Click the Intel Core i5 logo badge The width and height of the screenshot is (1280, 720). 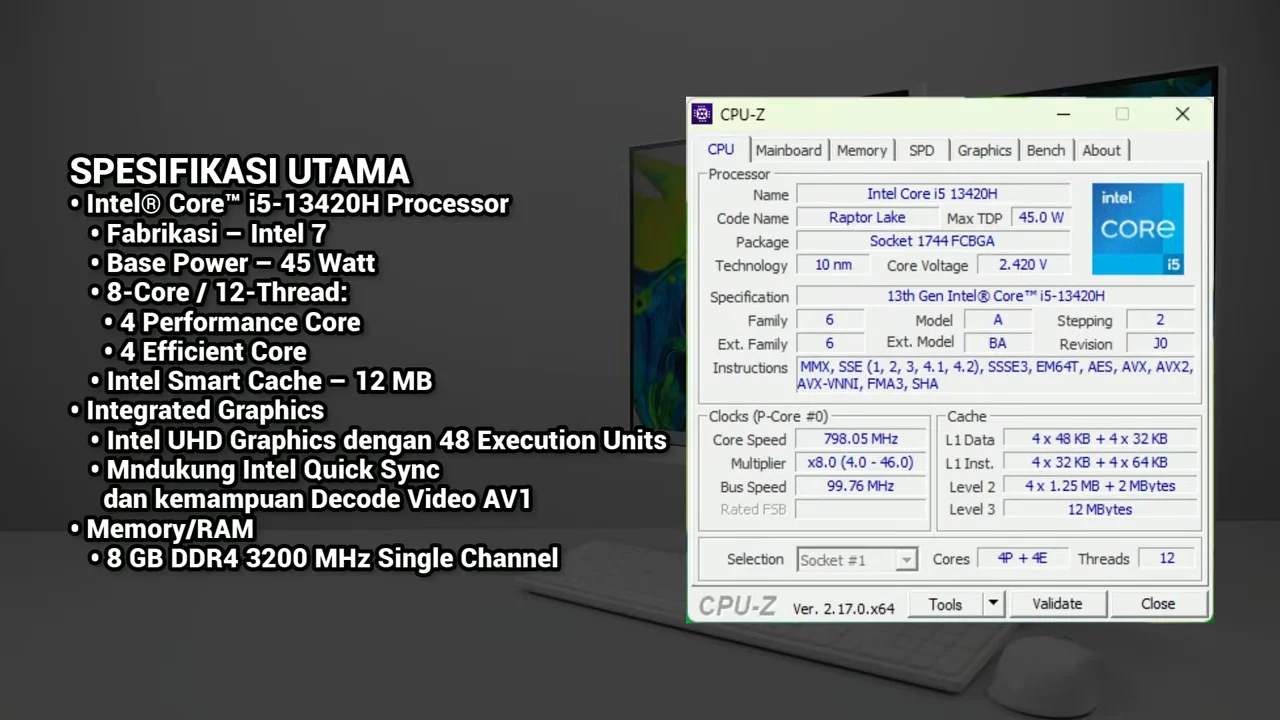click(1138, 228)
